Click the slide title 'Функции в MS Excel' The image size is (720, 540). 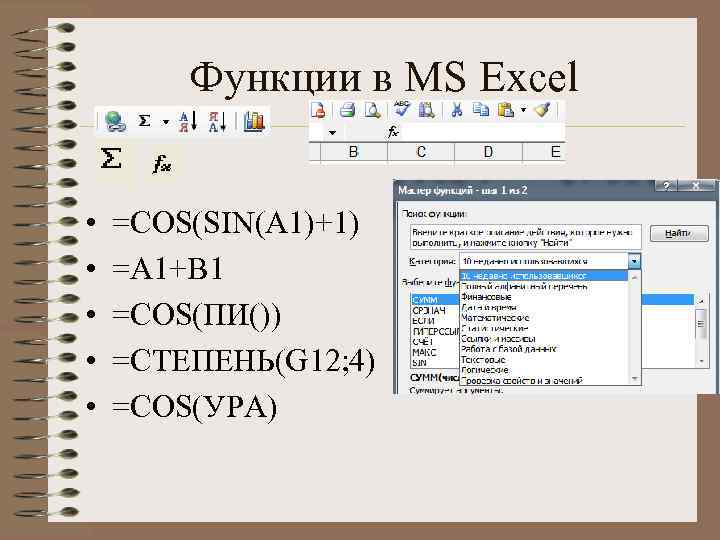pyautogui.click(x=384, y=78)
